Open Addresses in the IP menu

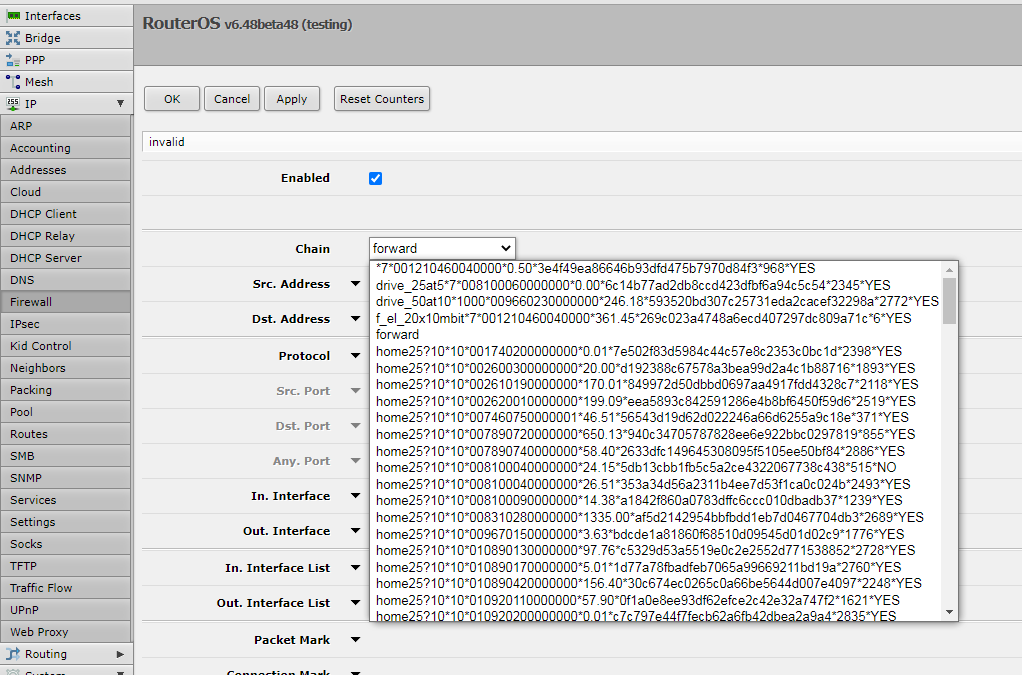66,170
